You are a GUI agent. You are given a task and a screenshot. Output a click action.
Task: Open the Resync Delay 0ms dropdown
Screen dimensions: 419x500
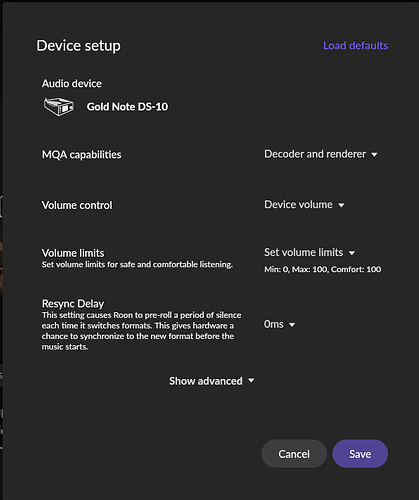(x=279, y=324)
